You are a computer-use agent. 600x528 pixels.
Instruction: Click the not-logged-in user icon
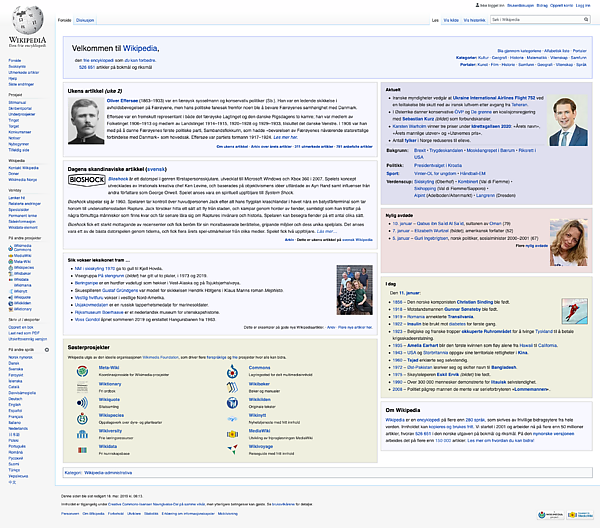[x=477, y=5]
